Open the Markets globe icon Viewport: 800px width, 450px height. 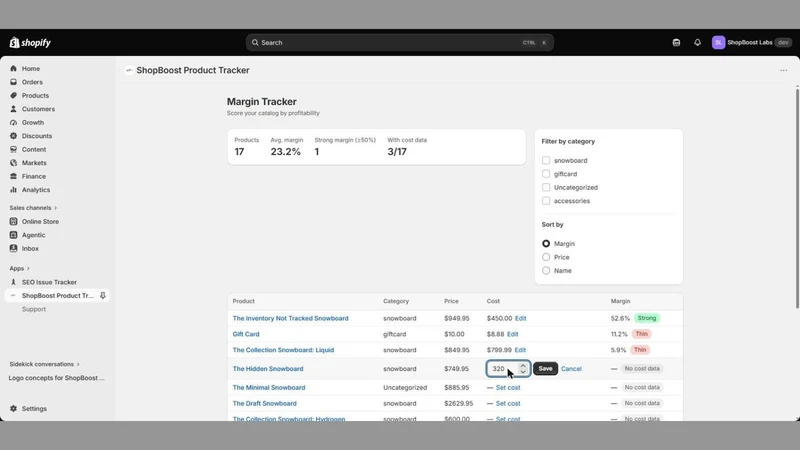13,163
